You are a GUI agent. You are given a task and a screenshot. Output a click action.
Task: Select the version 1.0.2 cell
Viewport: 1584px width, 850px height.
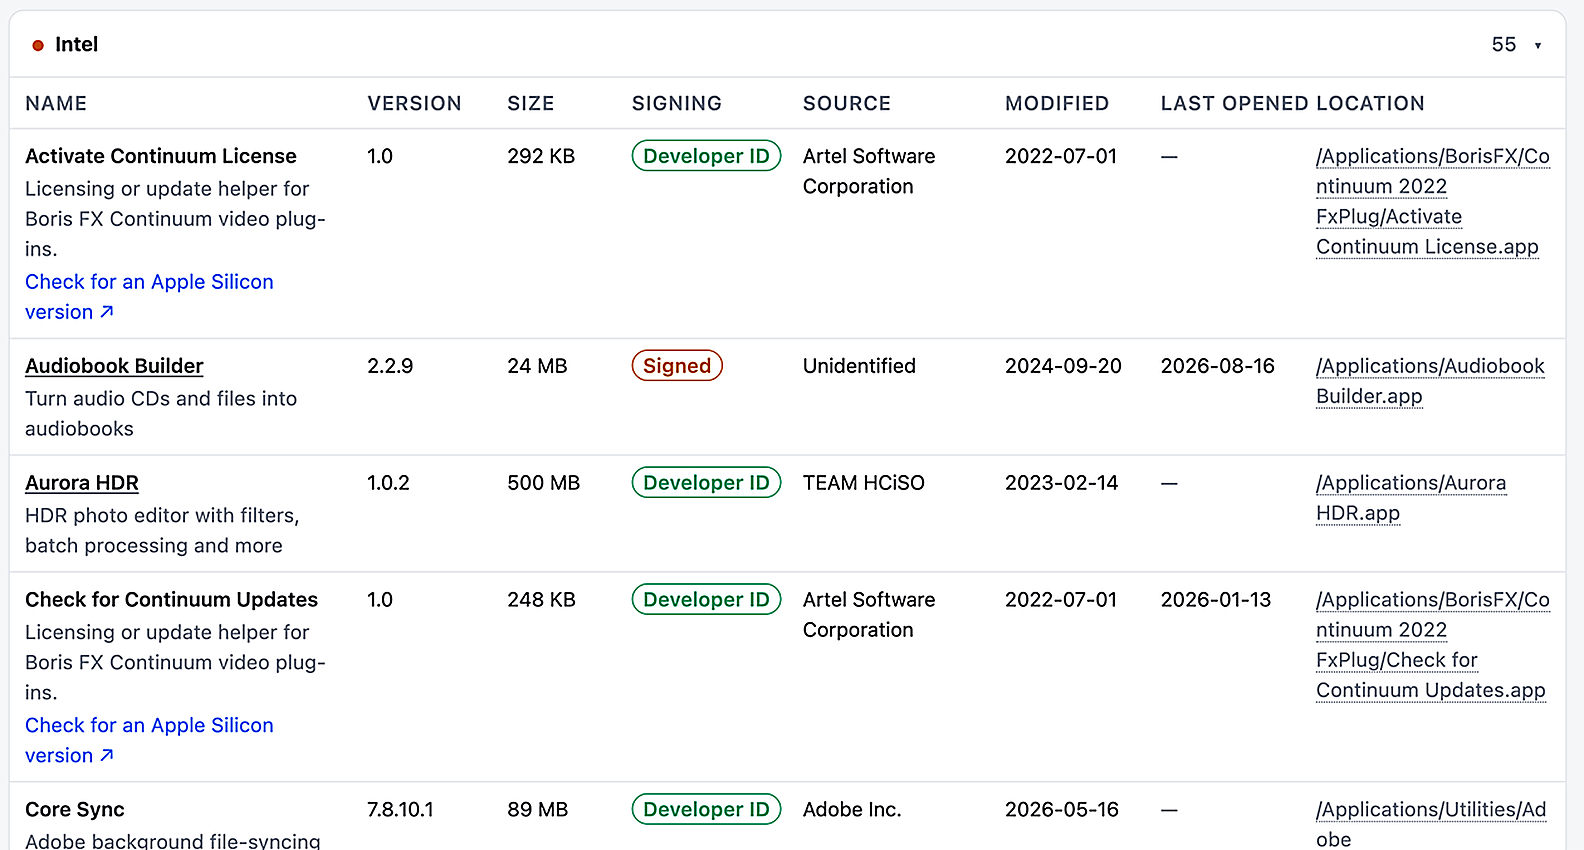(x=388, y=483)
